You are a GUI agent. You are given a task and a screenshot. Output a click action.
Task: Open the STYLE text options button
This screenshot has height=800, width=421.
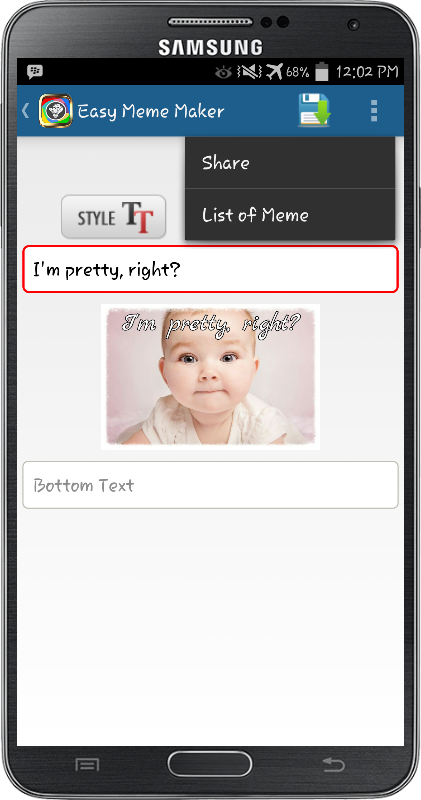point(114,217)
